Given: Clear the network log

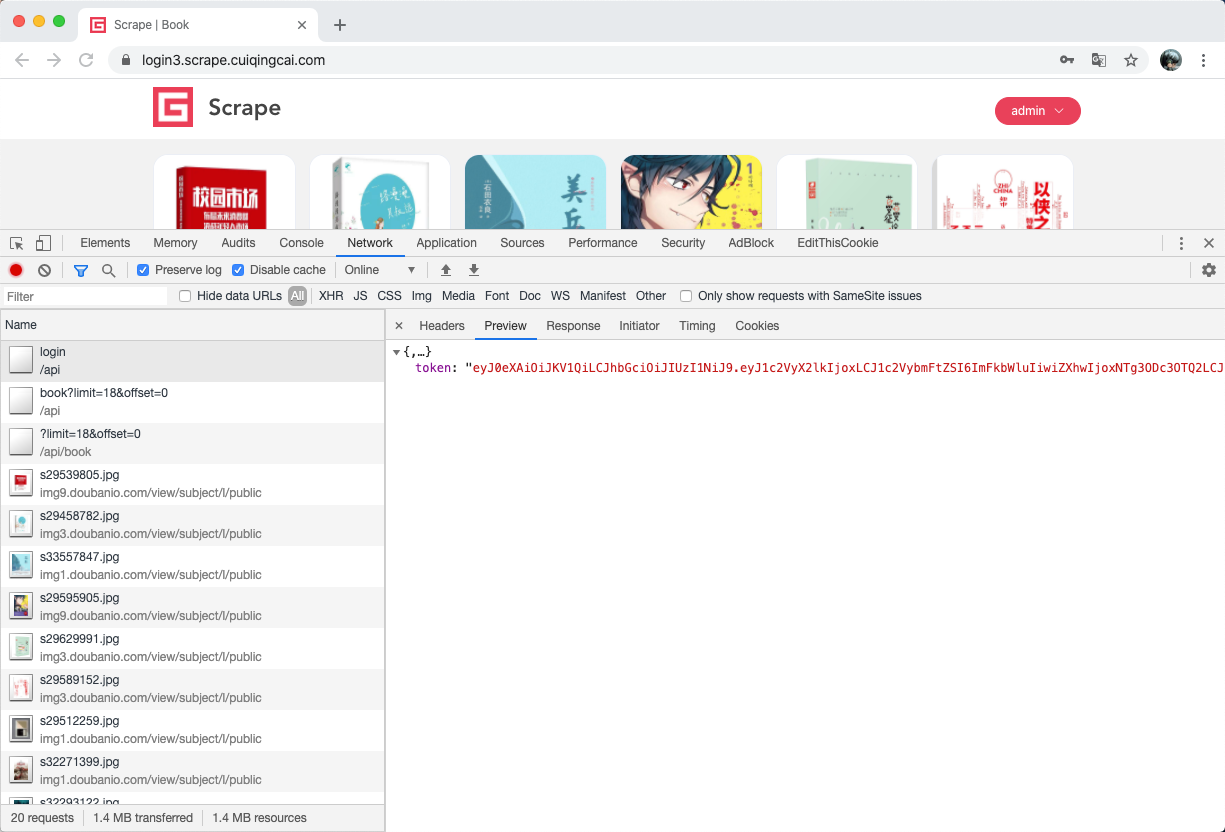Looking at the screenshot, I should (x=44, y=270).
